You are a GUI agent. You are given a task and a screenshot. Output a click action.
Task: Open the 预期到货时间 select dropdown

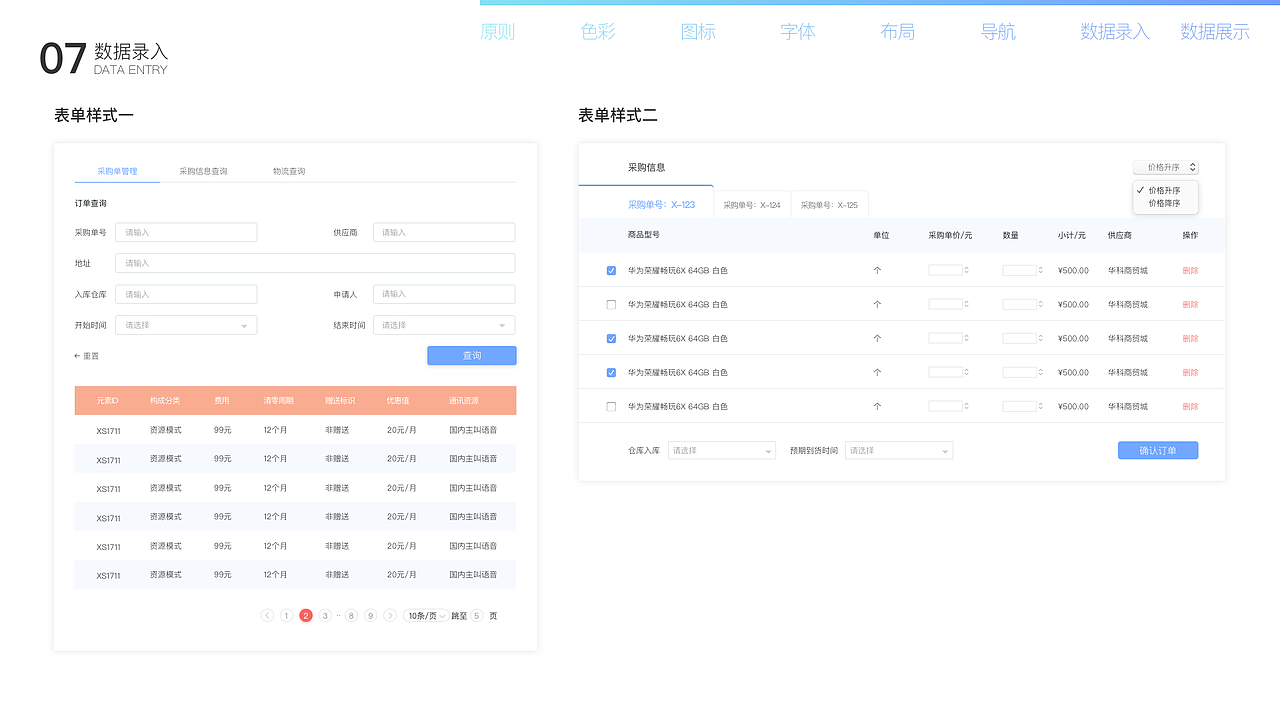[x=899, y=451]
